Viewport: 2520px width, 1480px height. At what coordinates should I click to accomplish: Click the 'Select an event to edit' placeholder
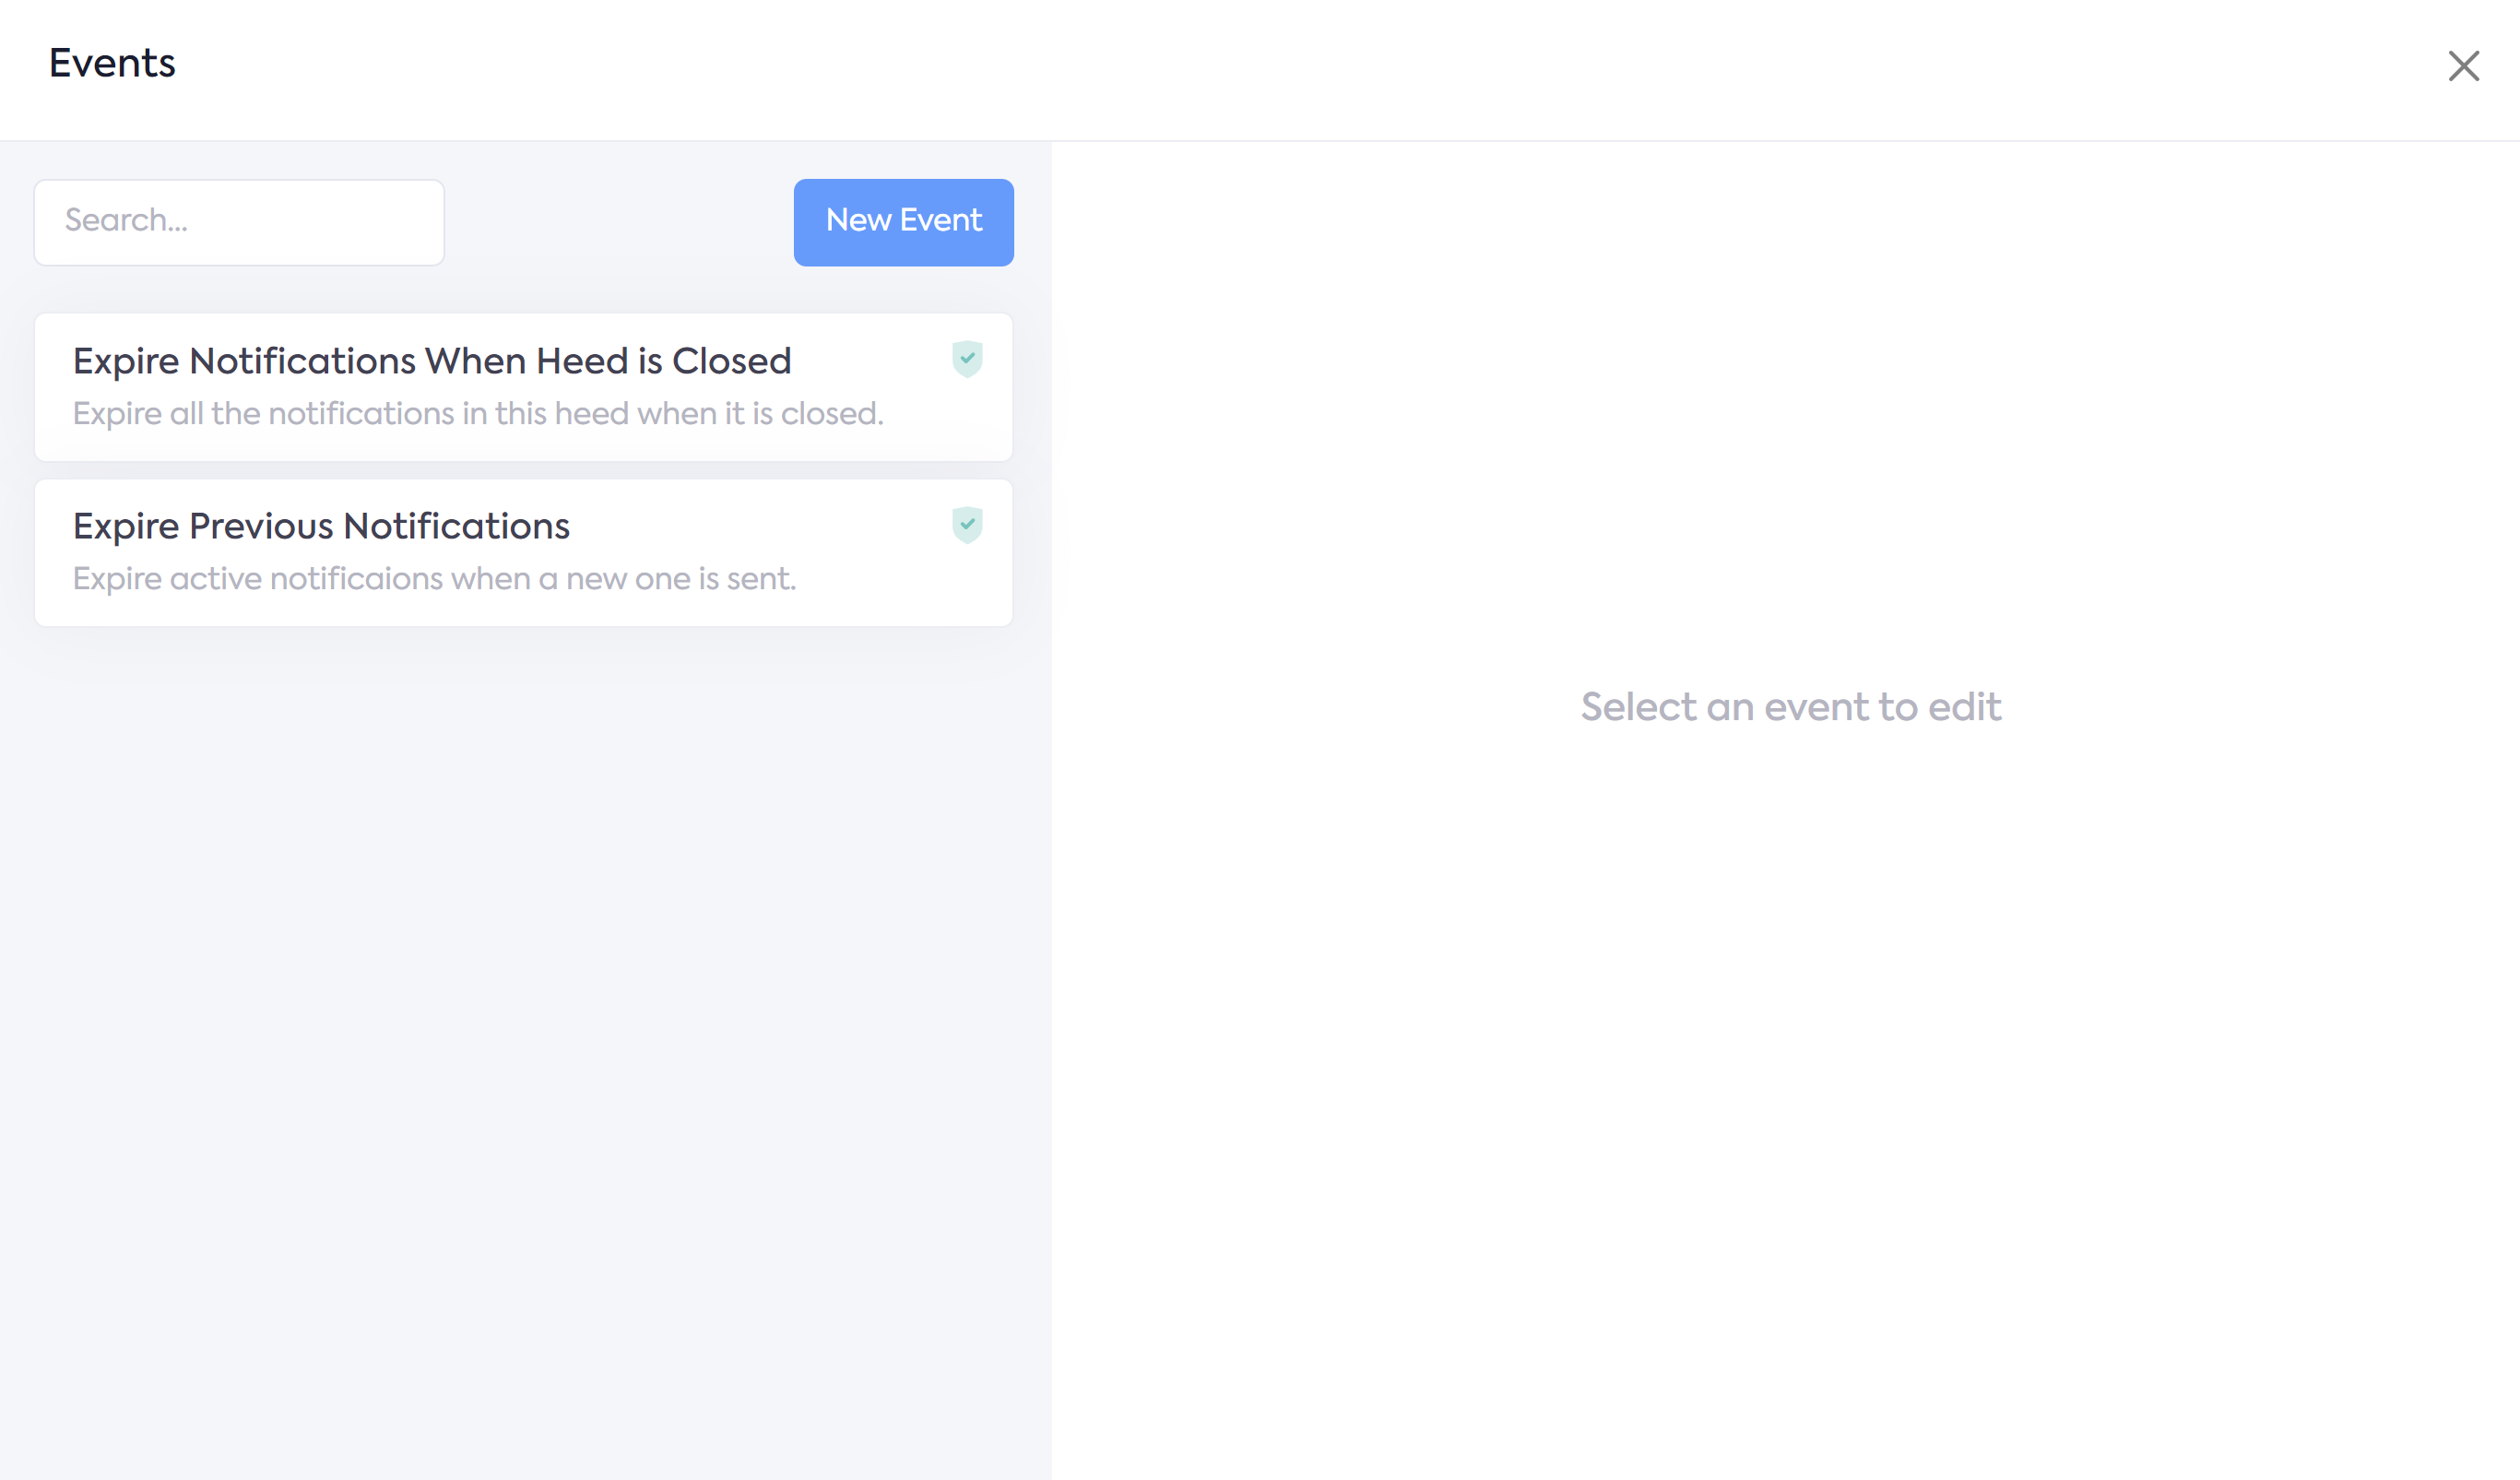click(1790, 707)
